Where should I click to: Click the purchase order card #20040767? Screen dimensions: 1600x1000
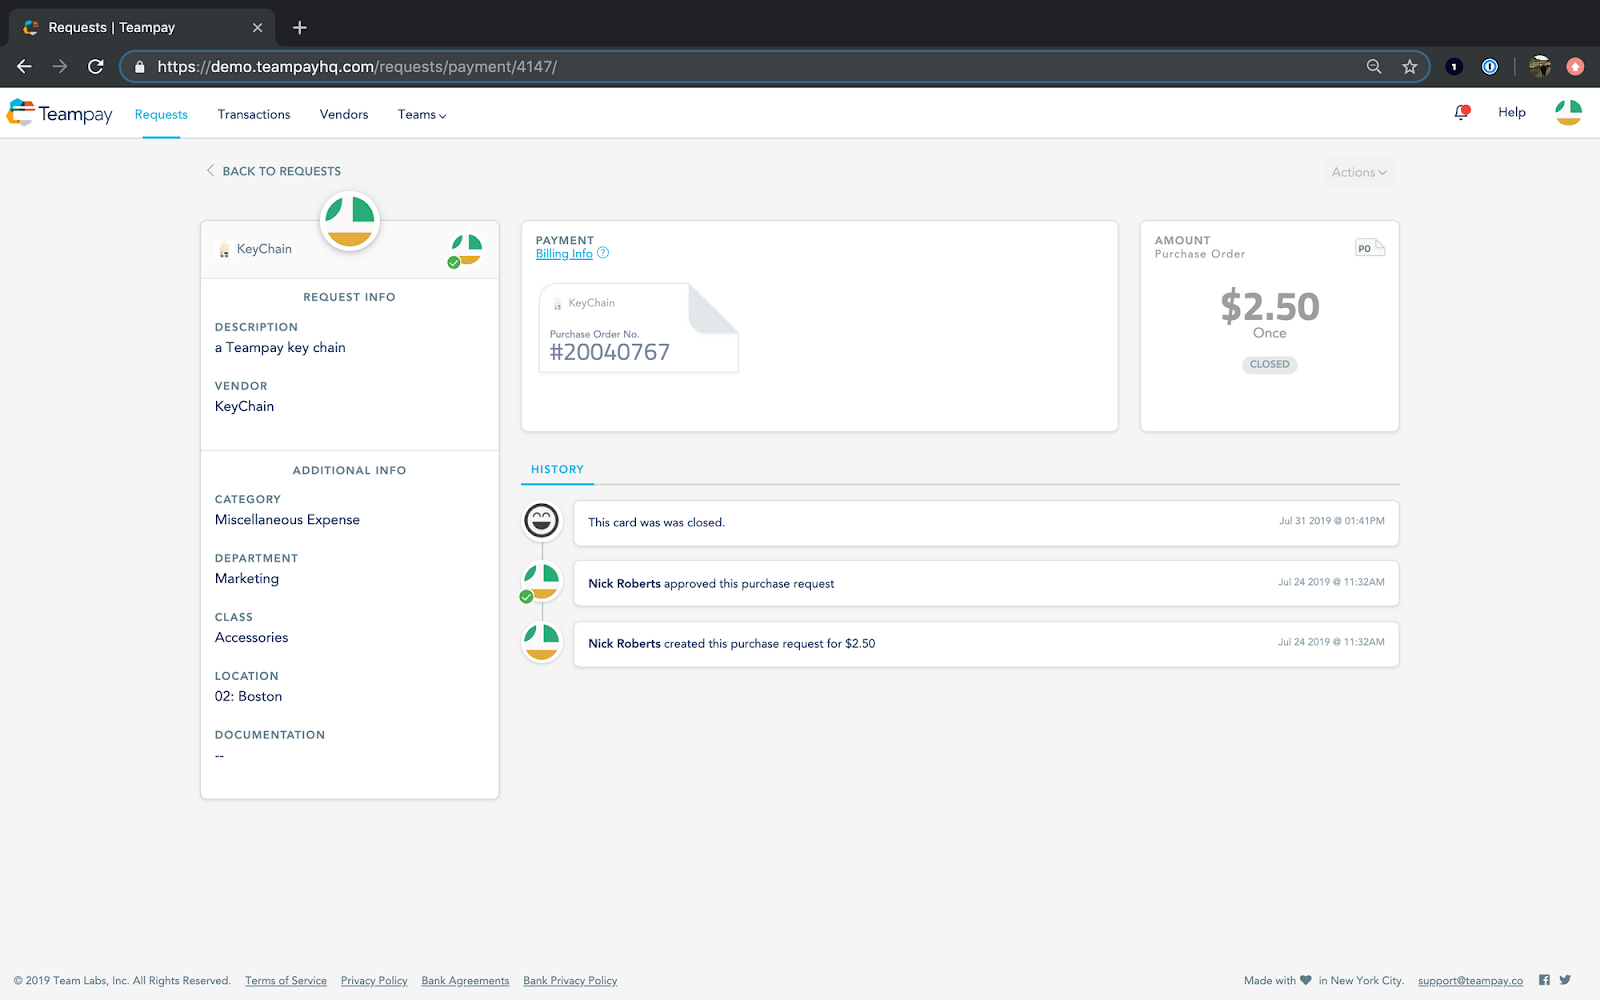(638, 328)
